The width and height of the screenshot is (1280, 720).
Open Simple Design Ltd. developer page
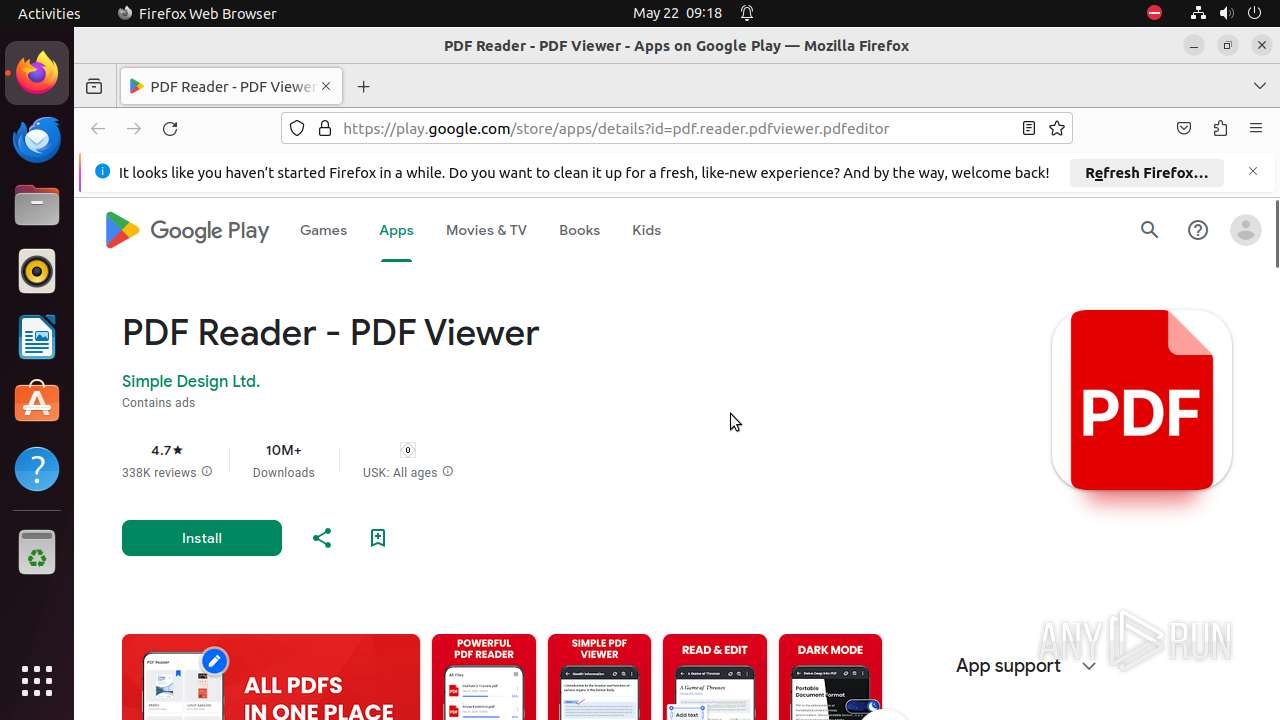191,381
